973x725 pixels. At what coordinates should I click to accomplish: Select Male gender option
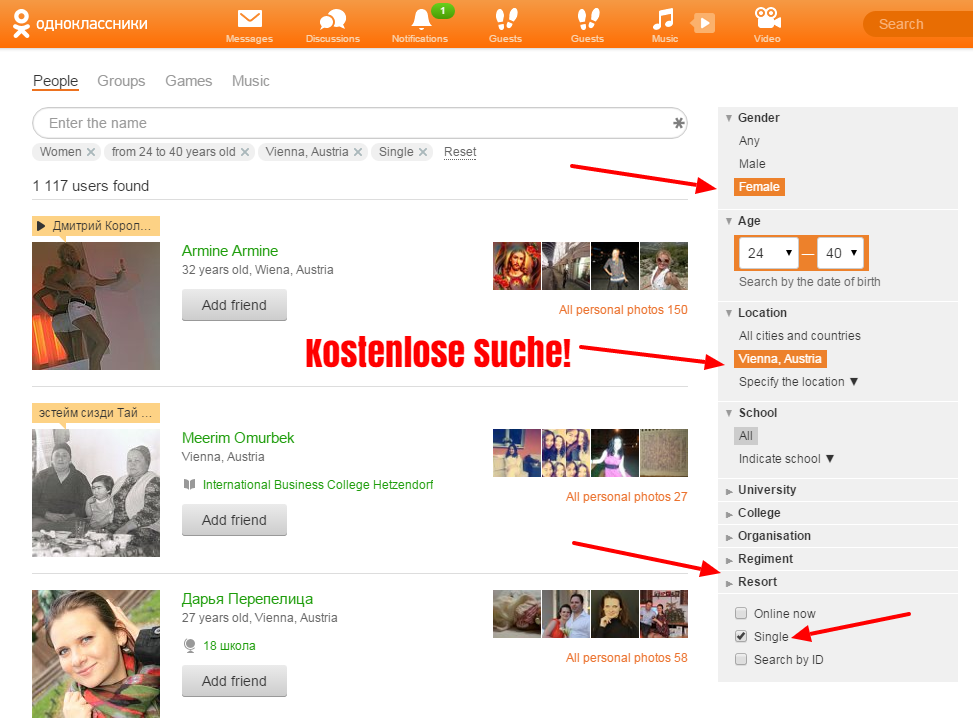point(752,164)
